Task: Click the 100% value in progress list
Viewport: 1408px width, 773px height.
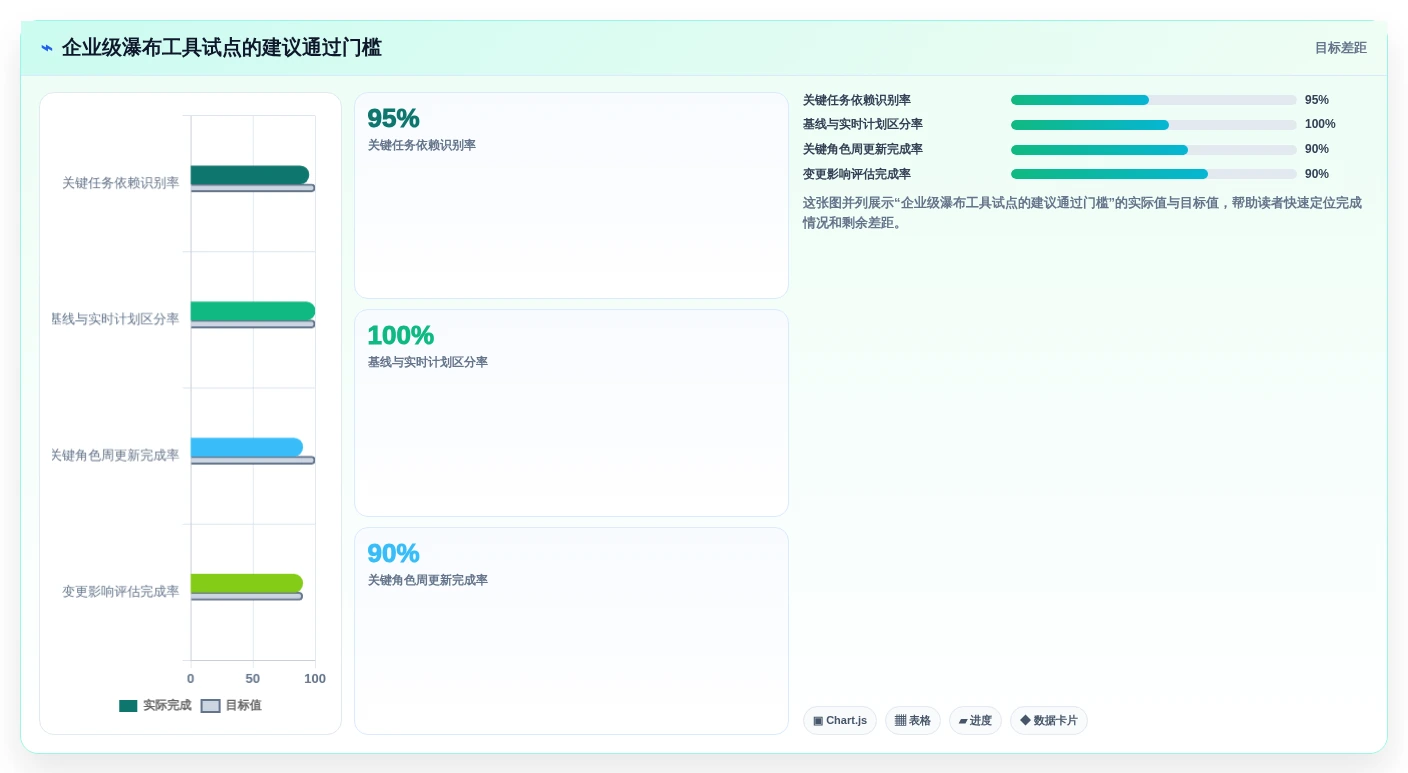Action: click(x=1320, y=125)
